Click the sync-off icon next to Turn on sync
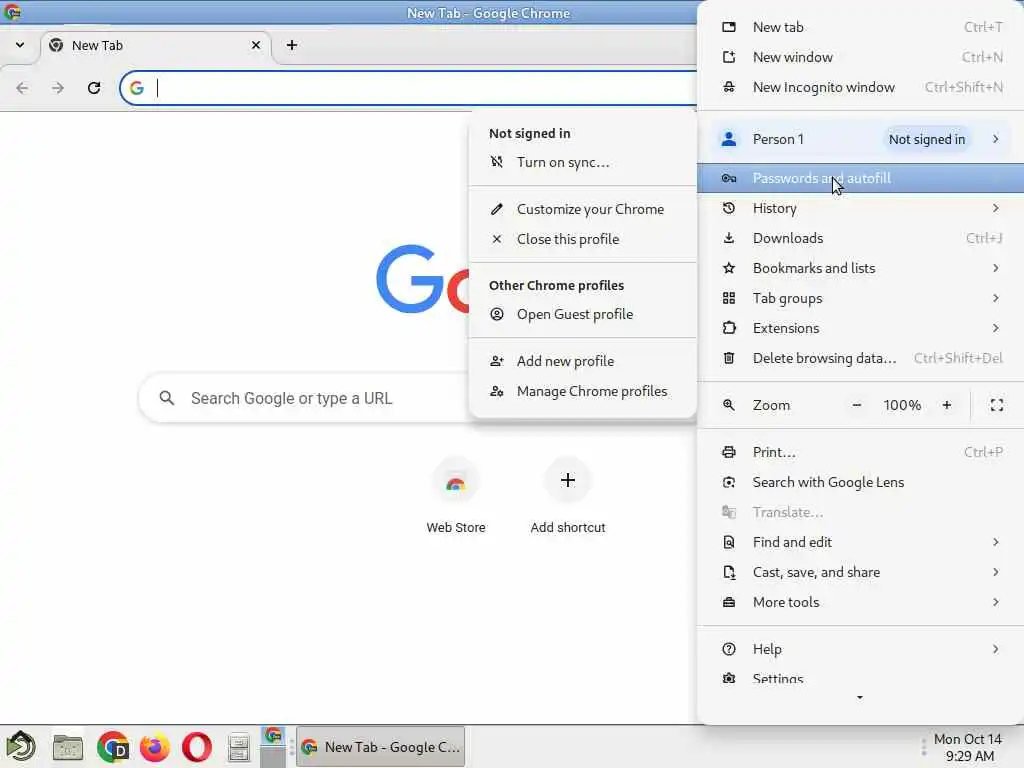The height and width of the screenshot is (768, 1024). 497,162
